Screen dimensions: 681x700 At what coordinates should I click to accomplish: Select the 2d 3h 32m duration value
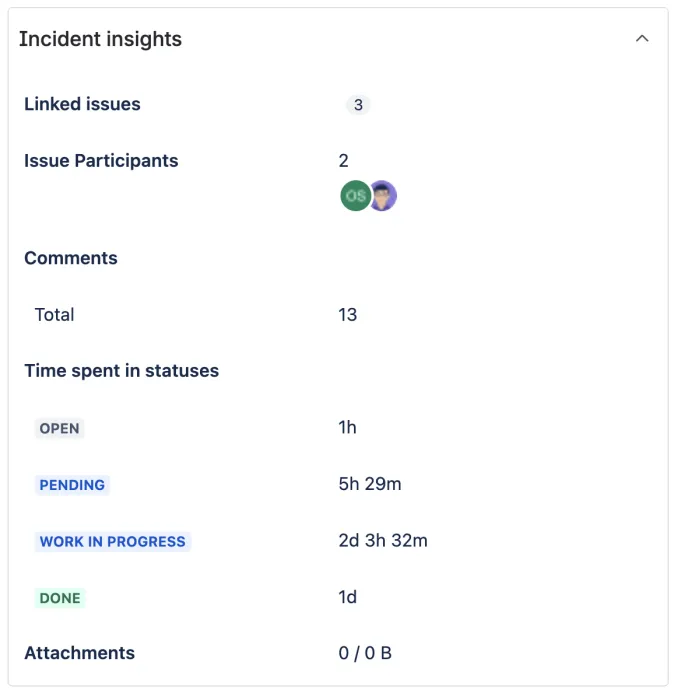pyautogui.click(x=383, y=541)
